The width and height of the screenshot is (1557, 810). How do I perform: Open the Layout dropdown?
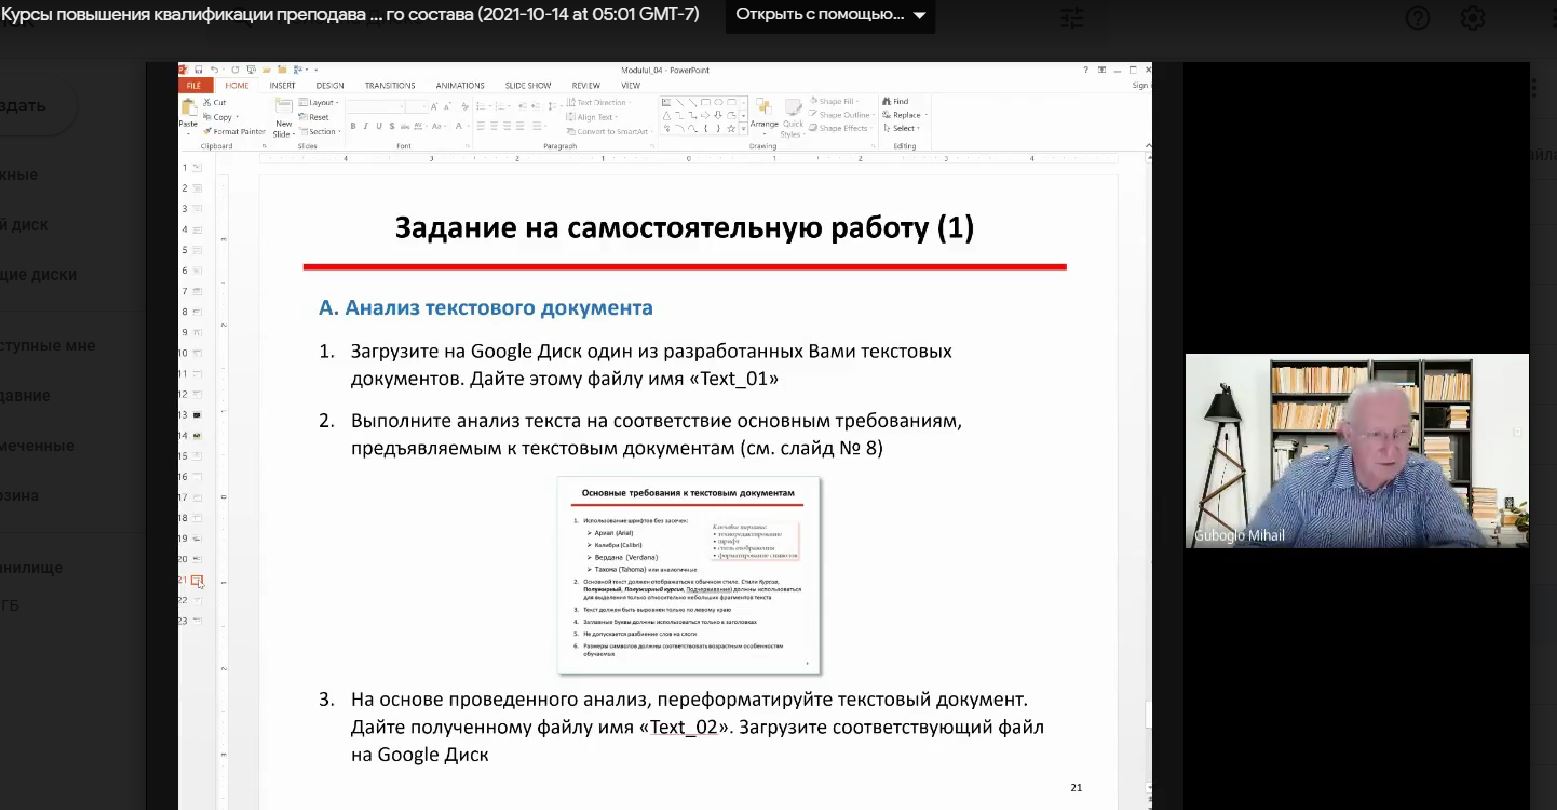[x=319, y=102]
